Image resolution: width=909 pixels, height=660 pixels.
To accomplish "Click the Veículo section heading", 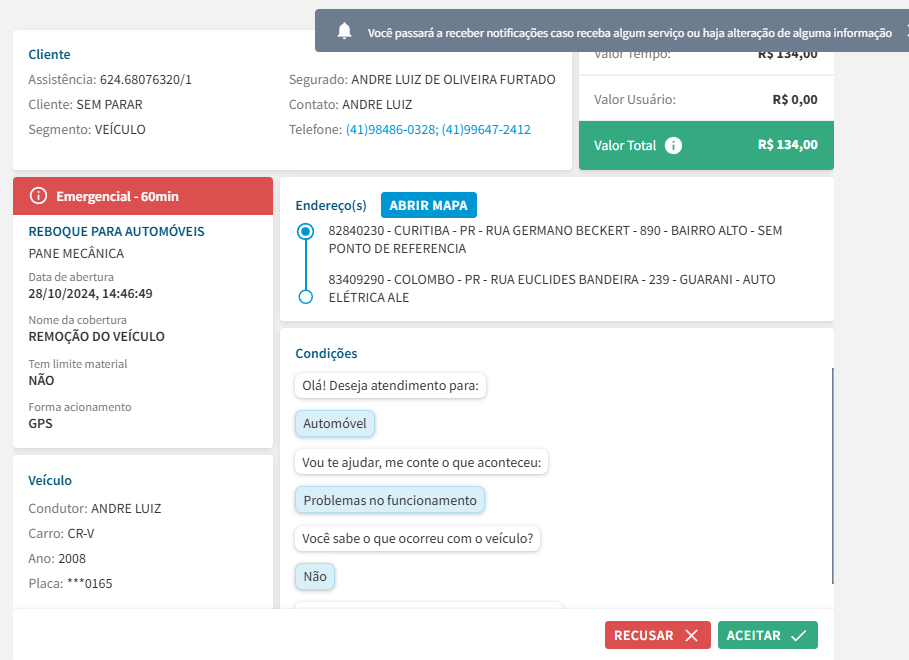I will point(50,480).
